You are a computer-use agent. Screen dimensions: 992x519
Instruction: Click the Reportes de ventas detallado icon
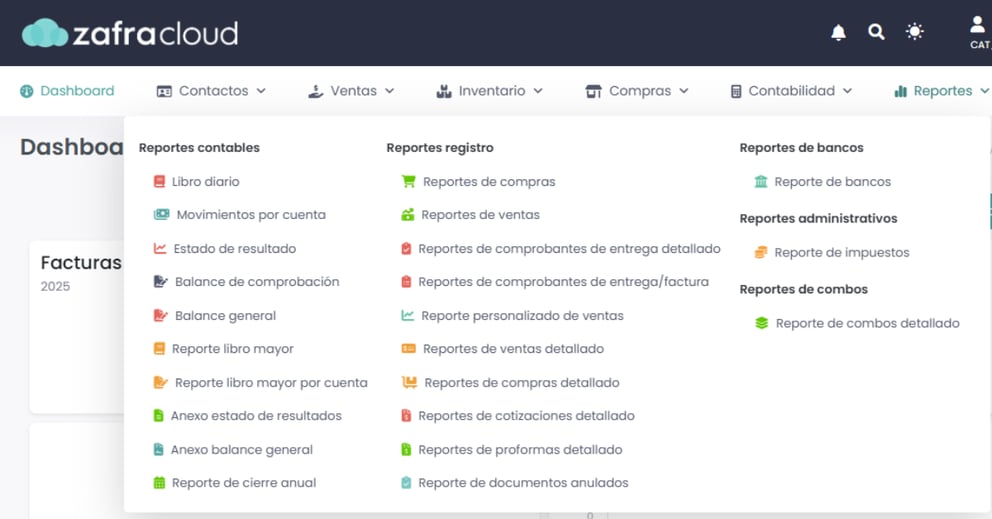point(409,349)
